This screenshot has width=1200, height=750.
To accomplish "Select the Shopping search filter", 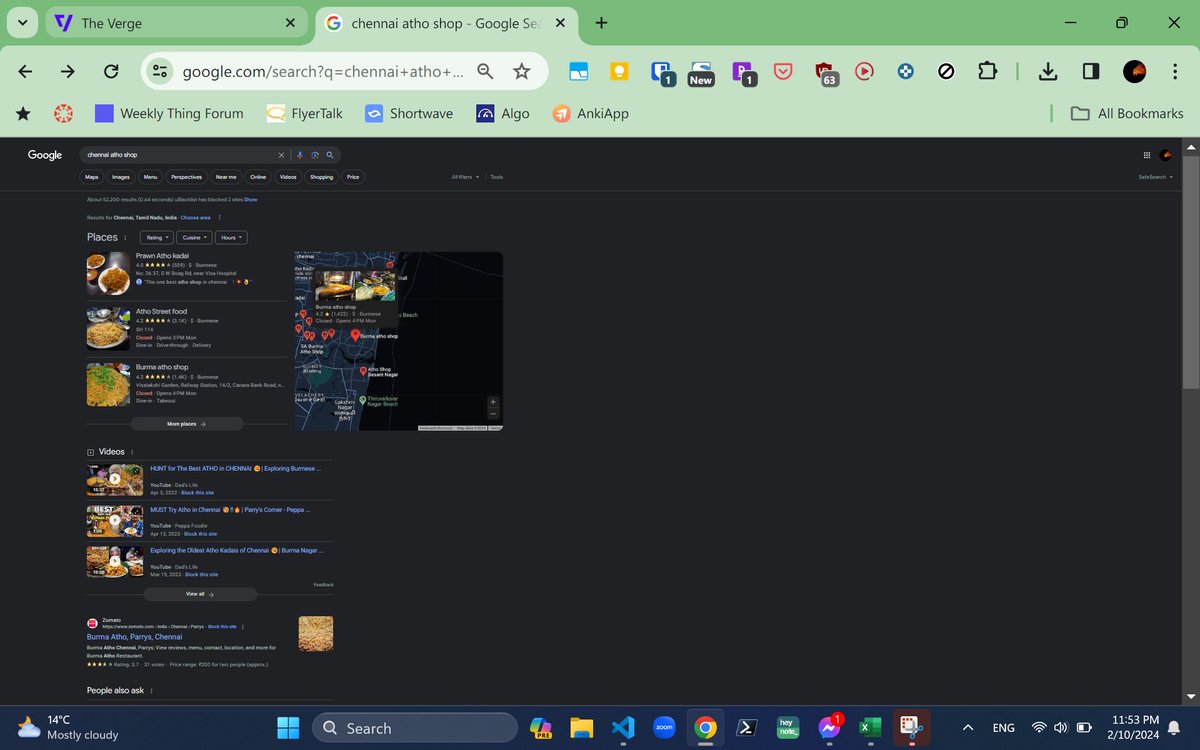I will tap(321, 177).
